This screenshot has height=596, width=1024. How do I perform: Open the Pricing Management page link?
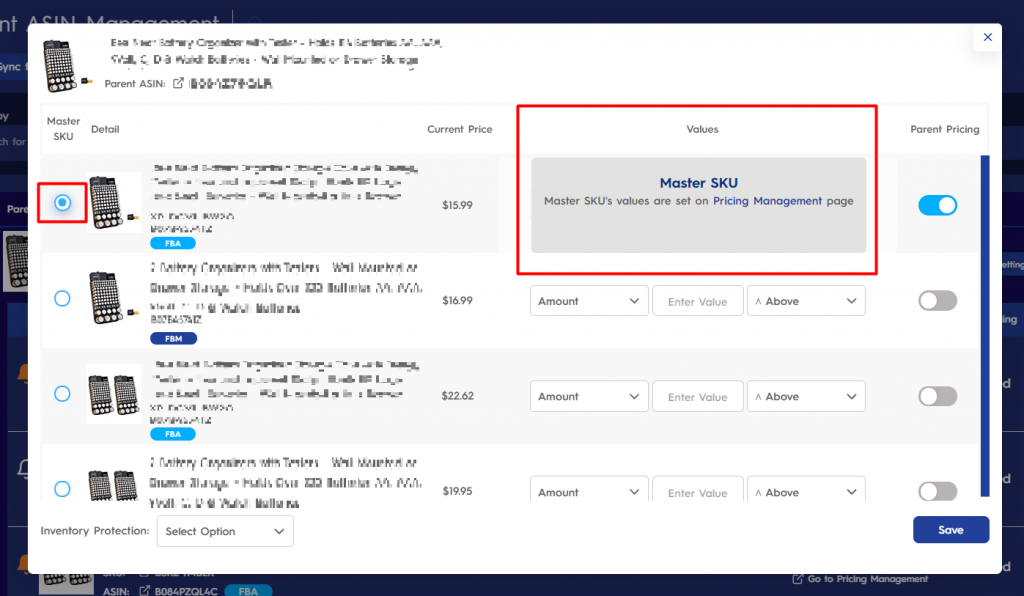(767, 201)
